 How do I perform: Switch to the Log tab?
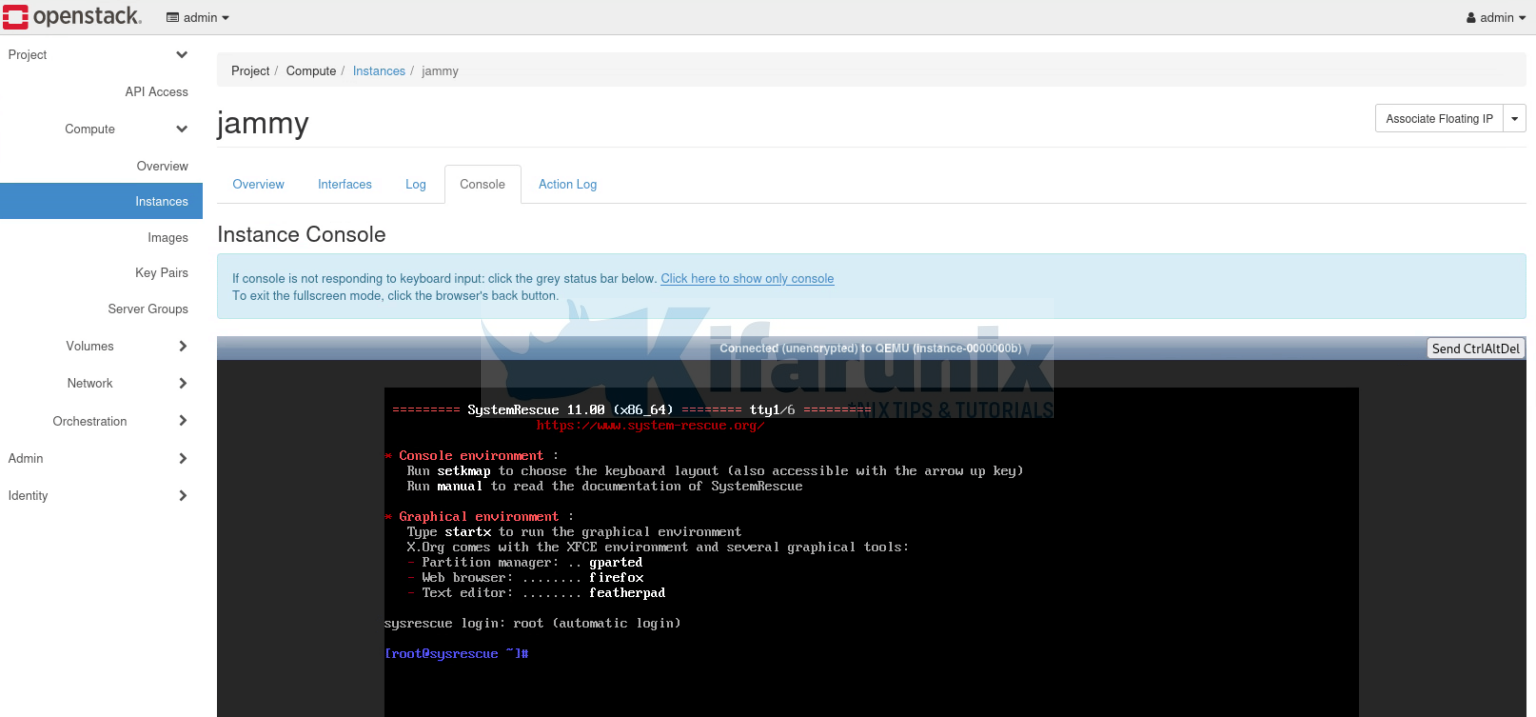click(x=415, y=184)
